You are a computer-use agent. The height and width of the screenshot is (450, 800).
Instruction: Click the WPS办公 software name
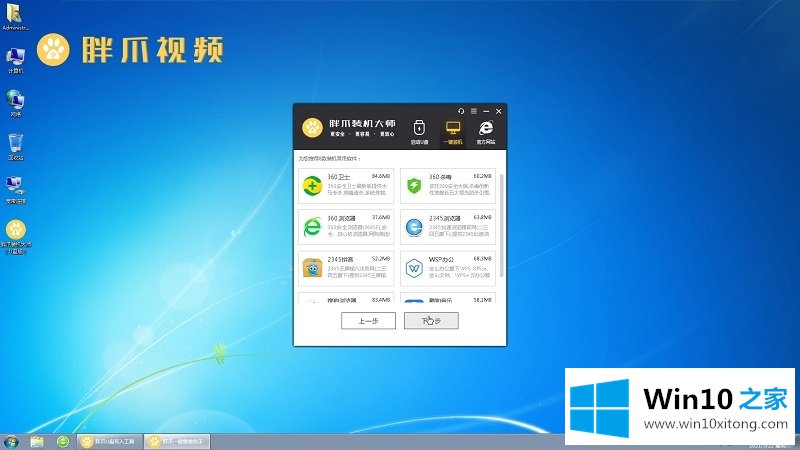pyautogui.click(x=441, y=259)
